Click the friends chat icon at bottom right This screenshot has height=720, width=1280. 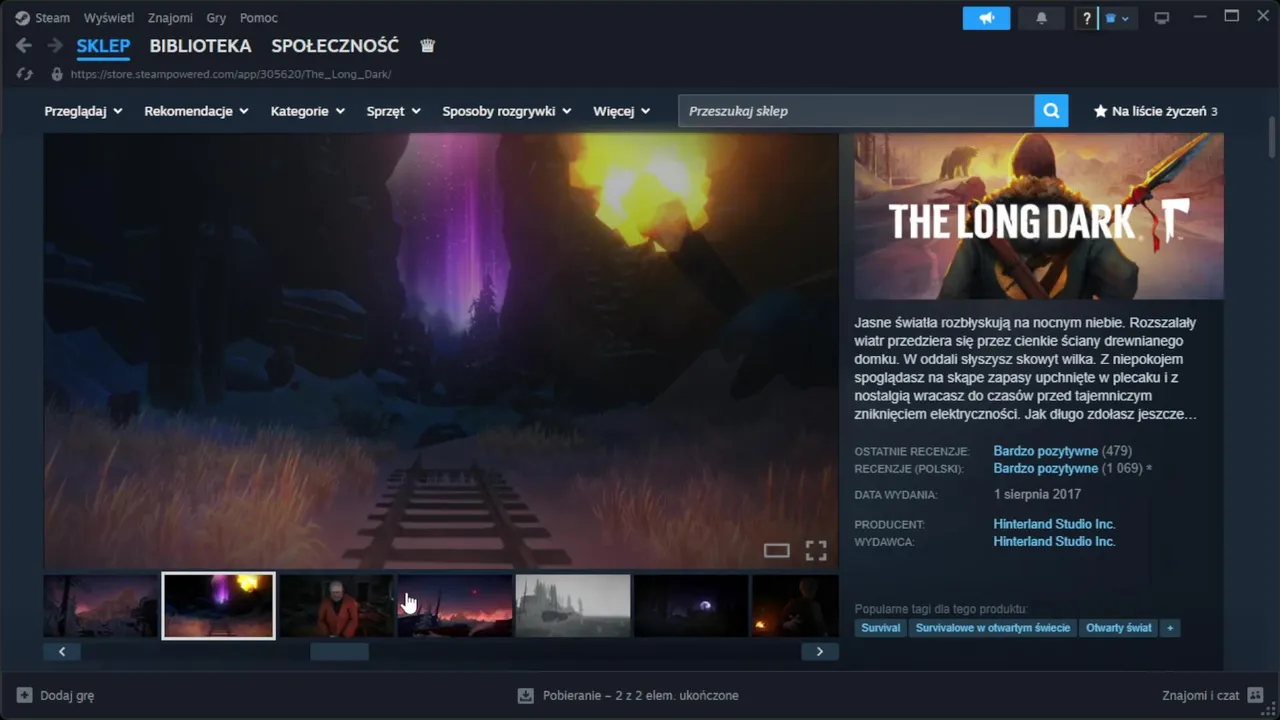coord(1256,695)
